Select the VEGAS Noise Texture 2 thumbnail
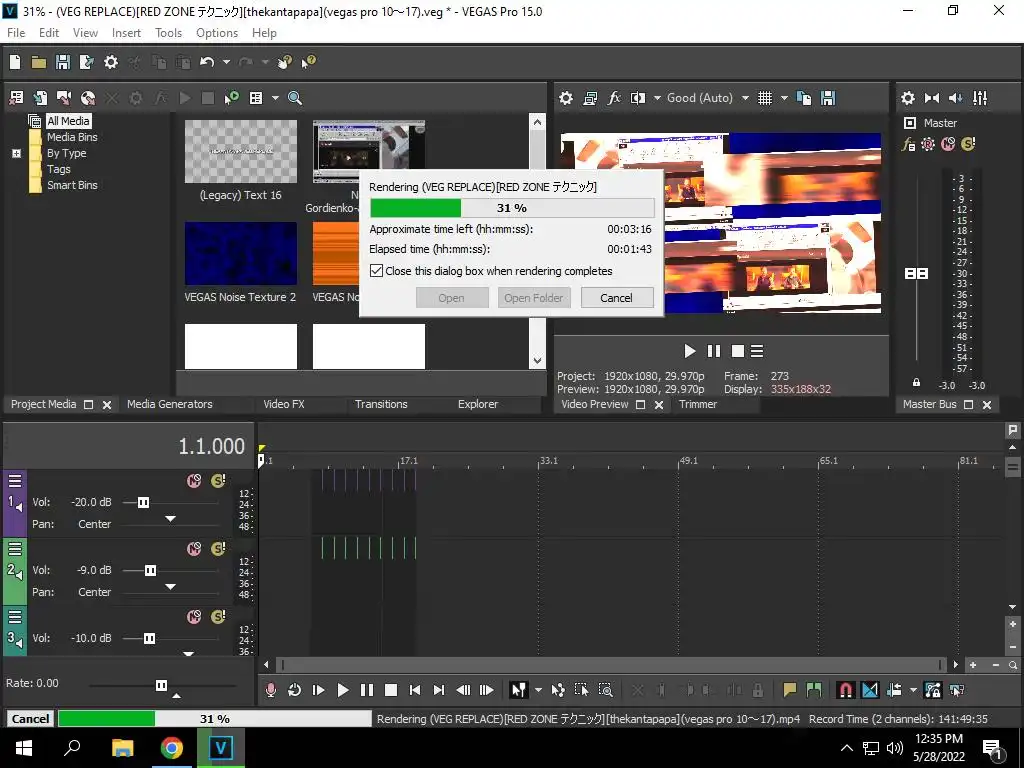 click(x=241, y=253)
